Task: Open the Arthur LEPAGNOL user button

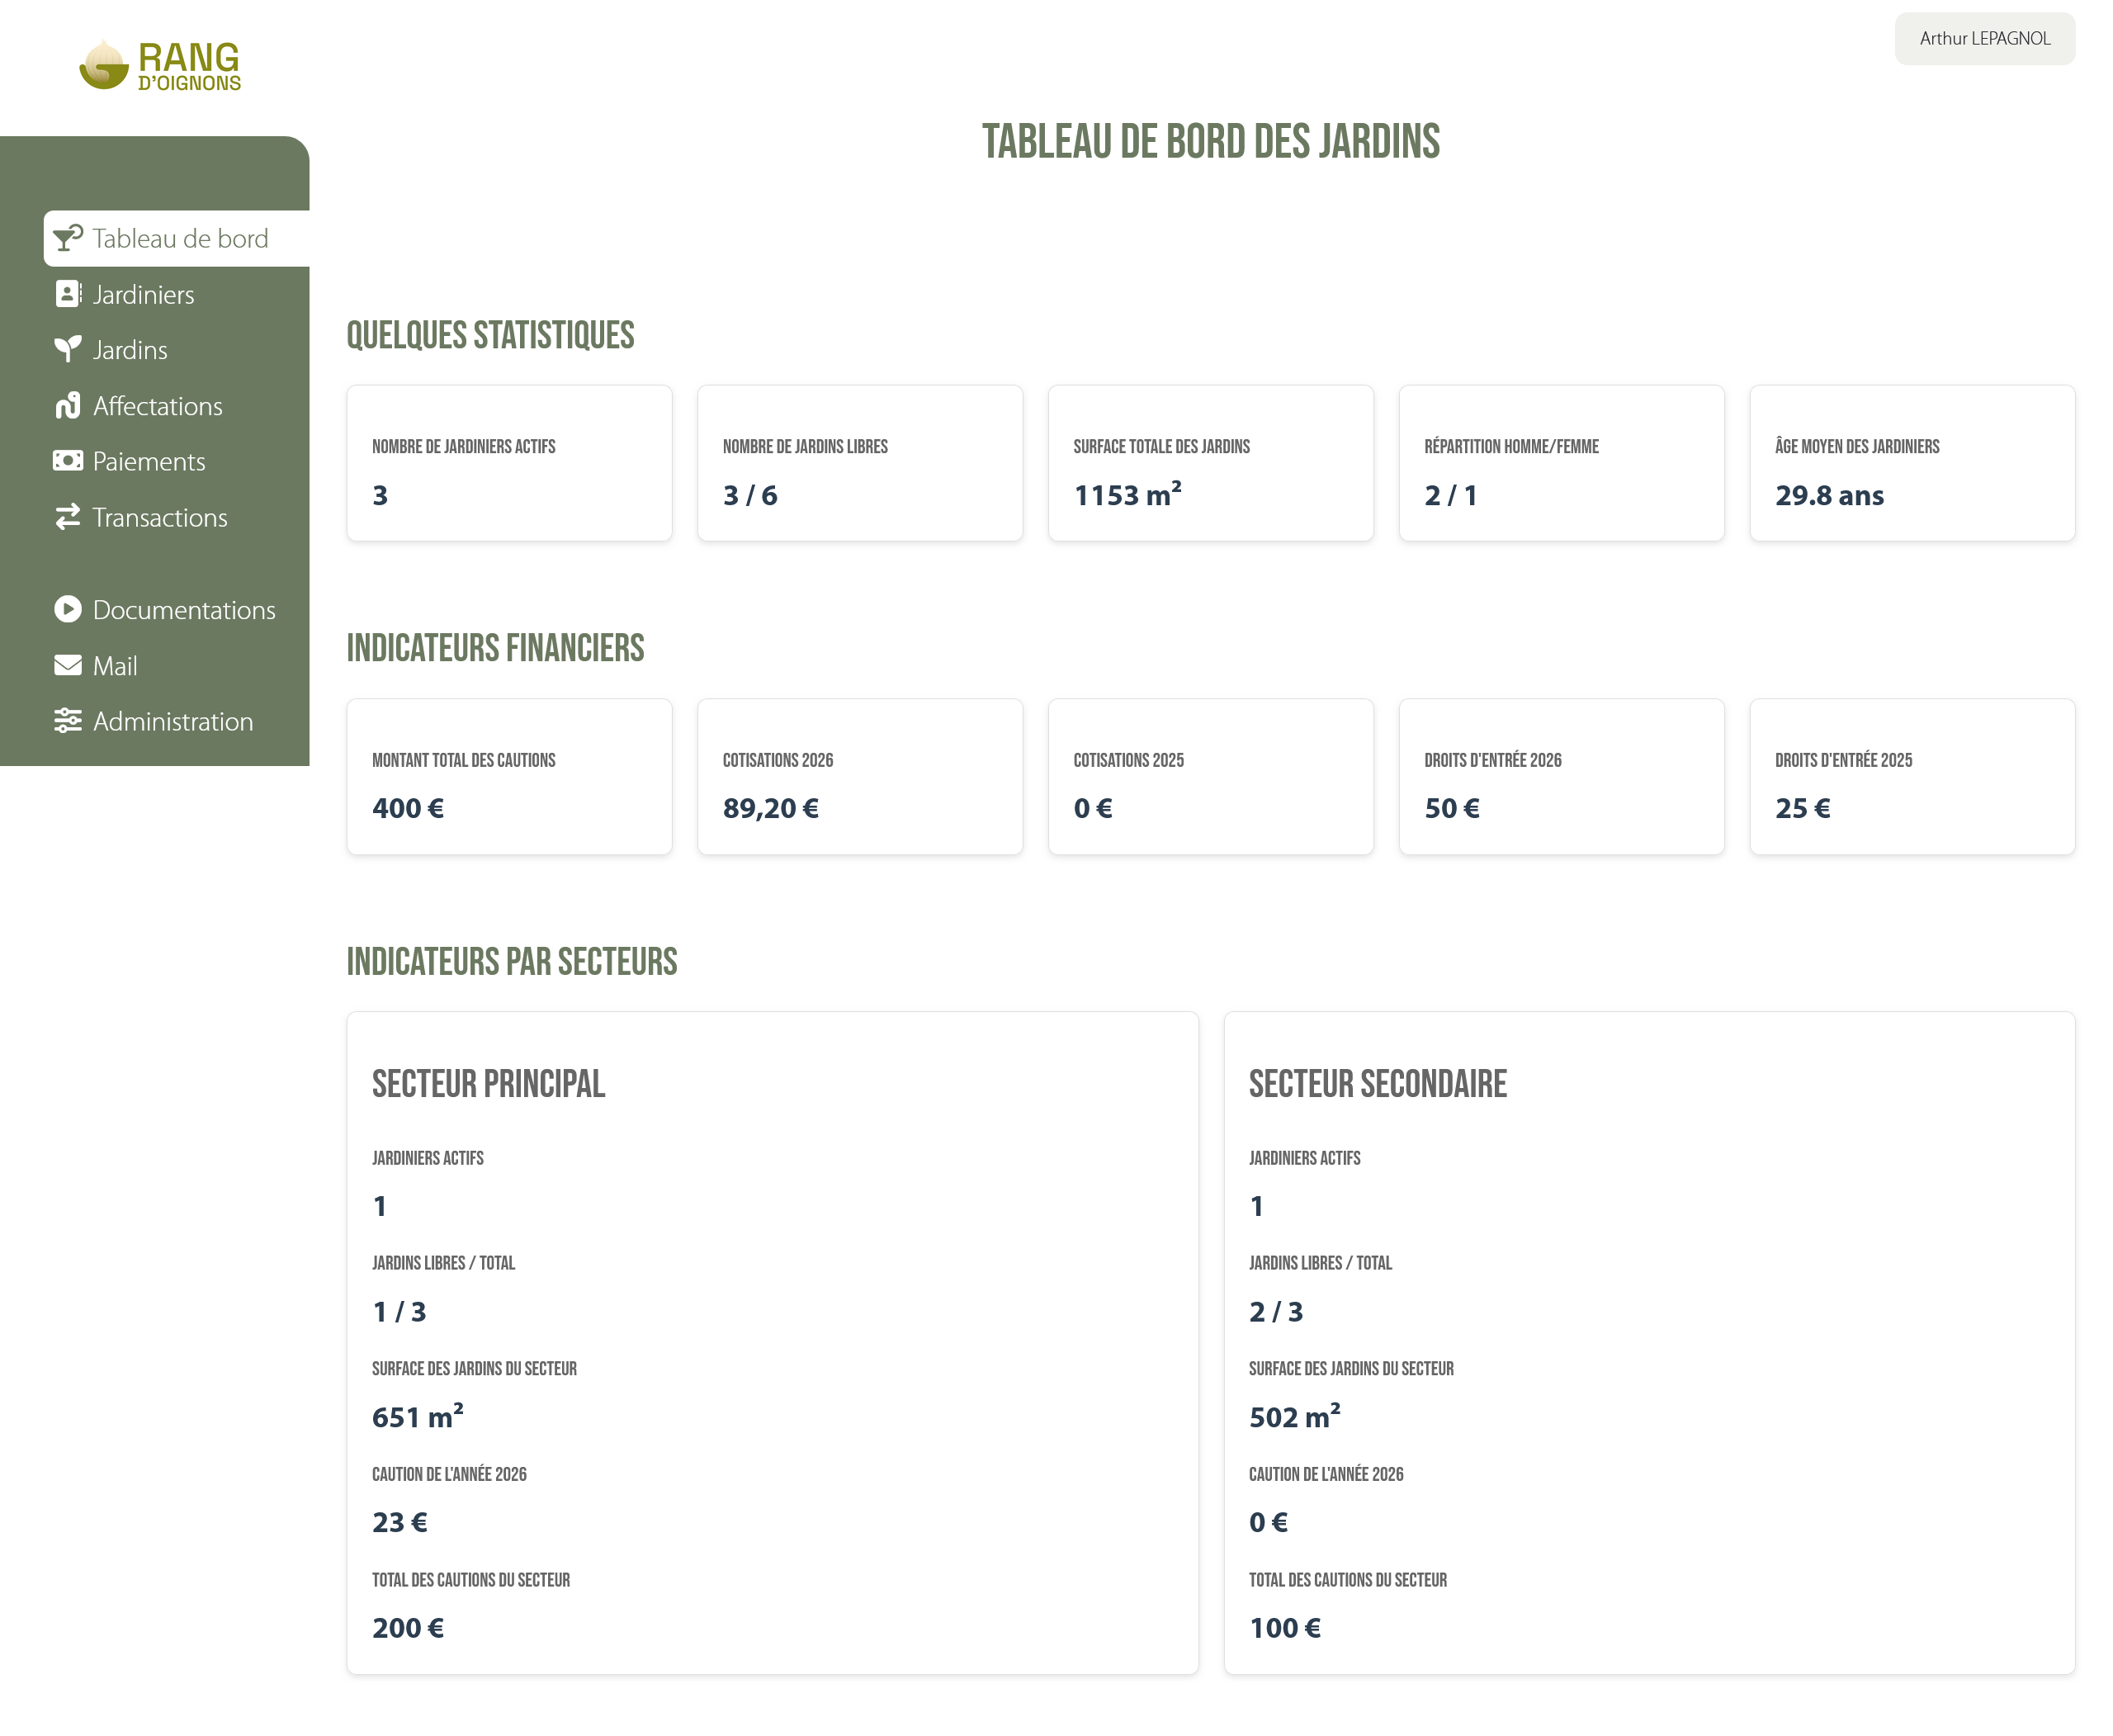Action: (x=1984, y=39)
